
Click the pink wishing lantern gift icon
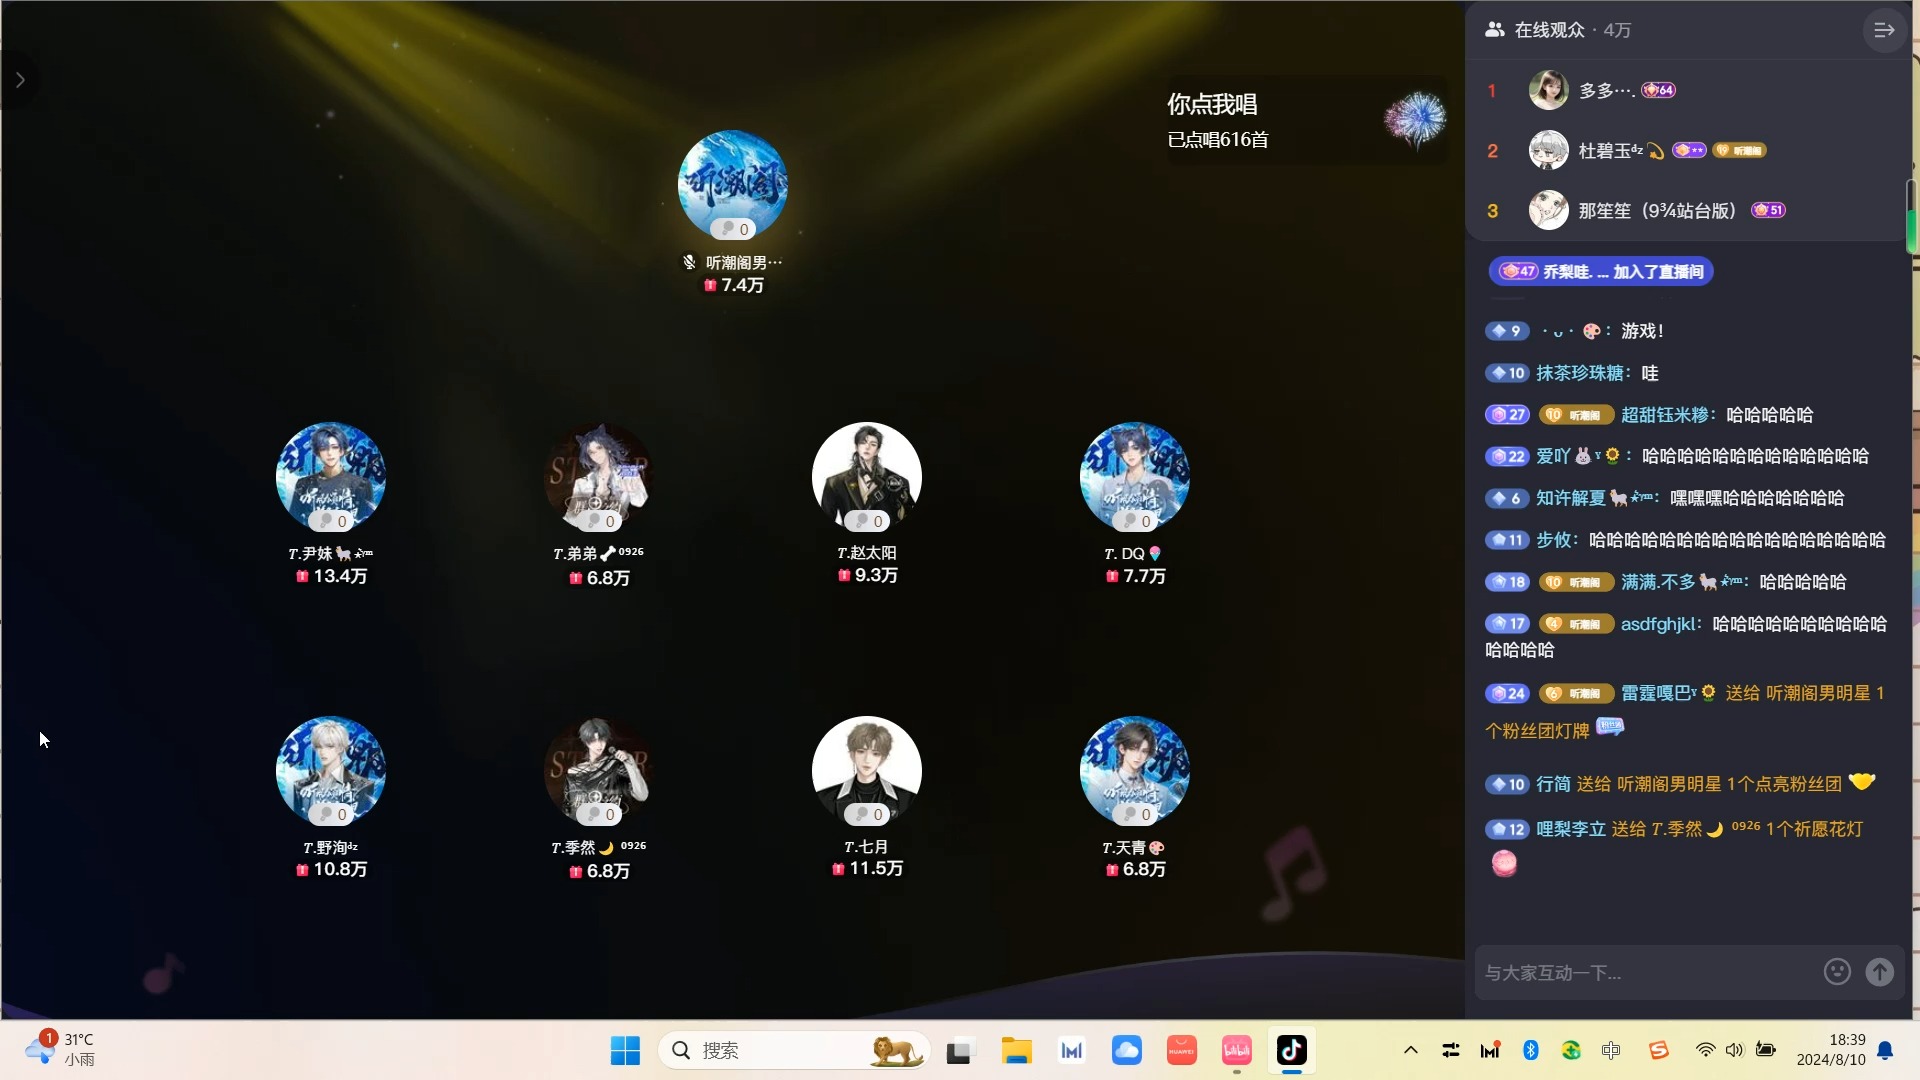click(1504, 863)
